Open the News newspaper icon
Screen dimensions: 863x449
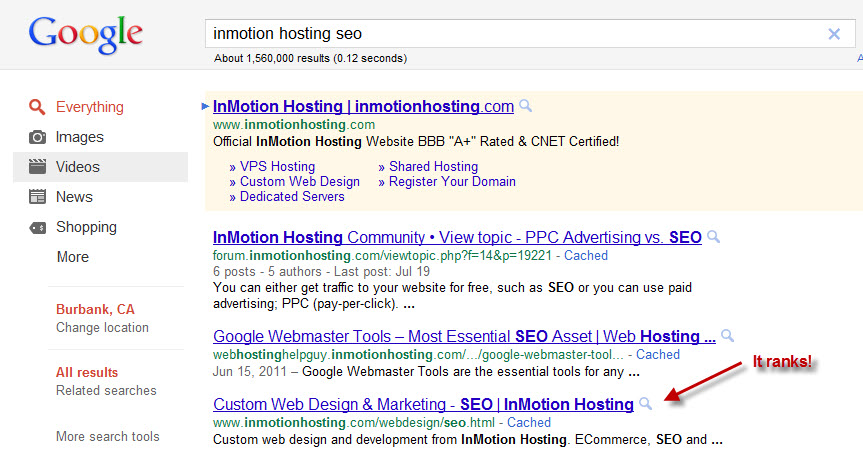[x=37, y=196]
